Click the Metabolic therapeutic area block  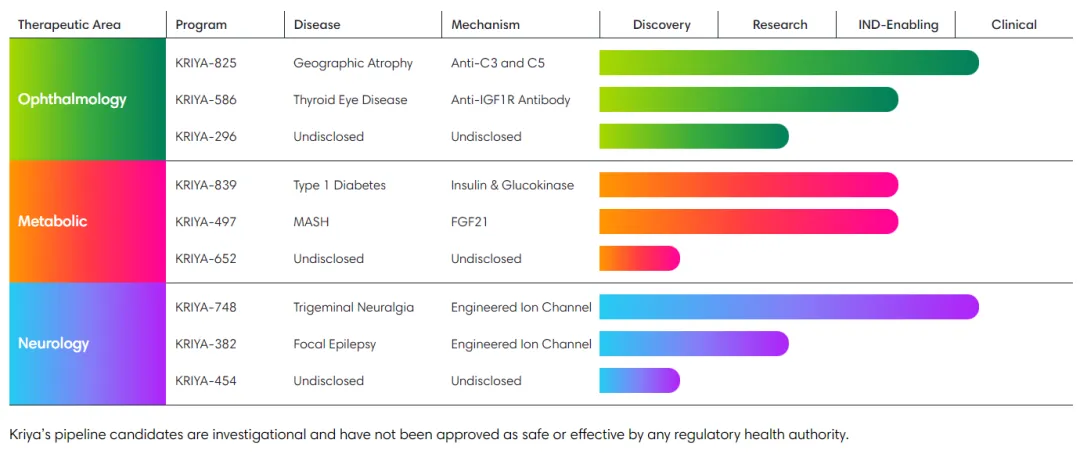point(87,221)
